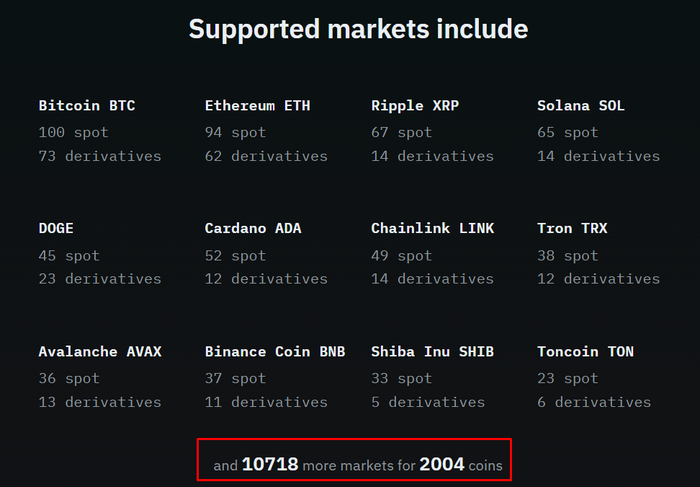Image resolution: width=700 pixels, height=487 pixels.
Task: Click DOGE's 23 derivatives count
Action: 100,279
